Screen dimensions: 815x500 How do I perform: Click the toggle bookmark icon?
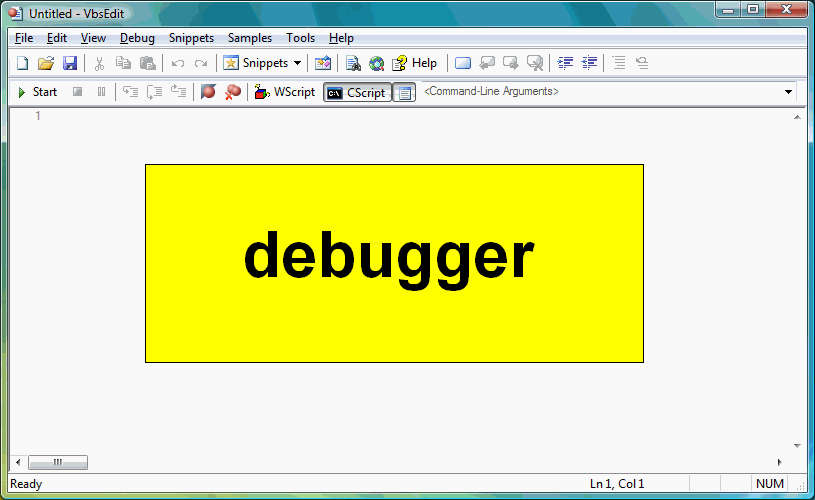462,63
